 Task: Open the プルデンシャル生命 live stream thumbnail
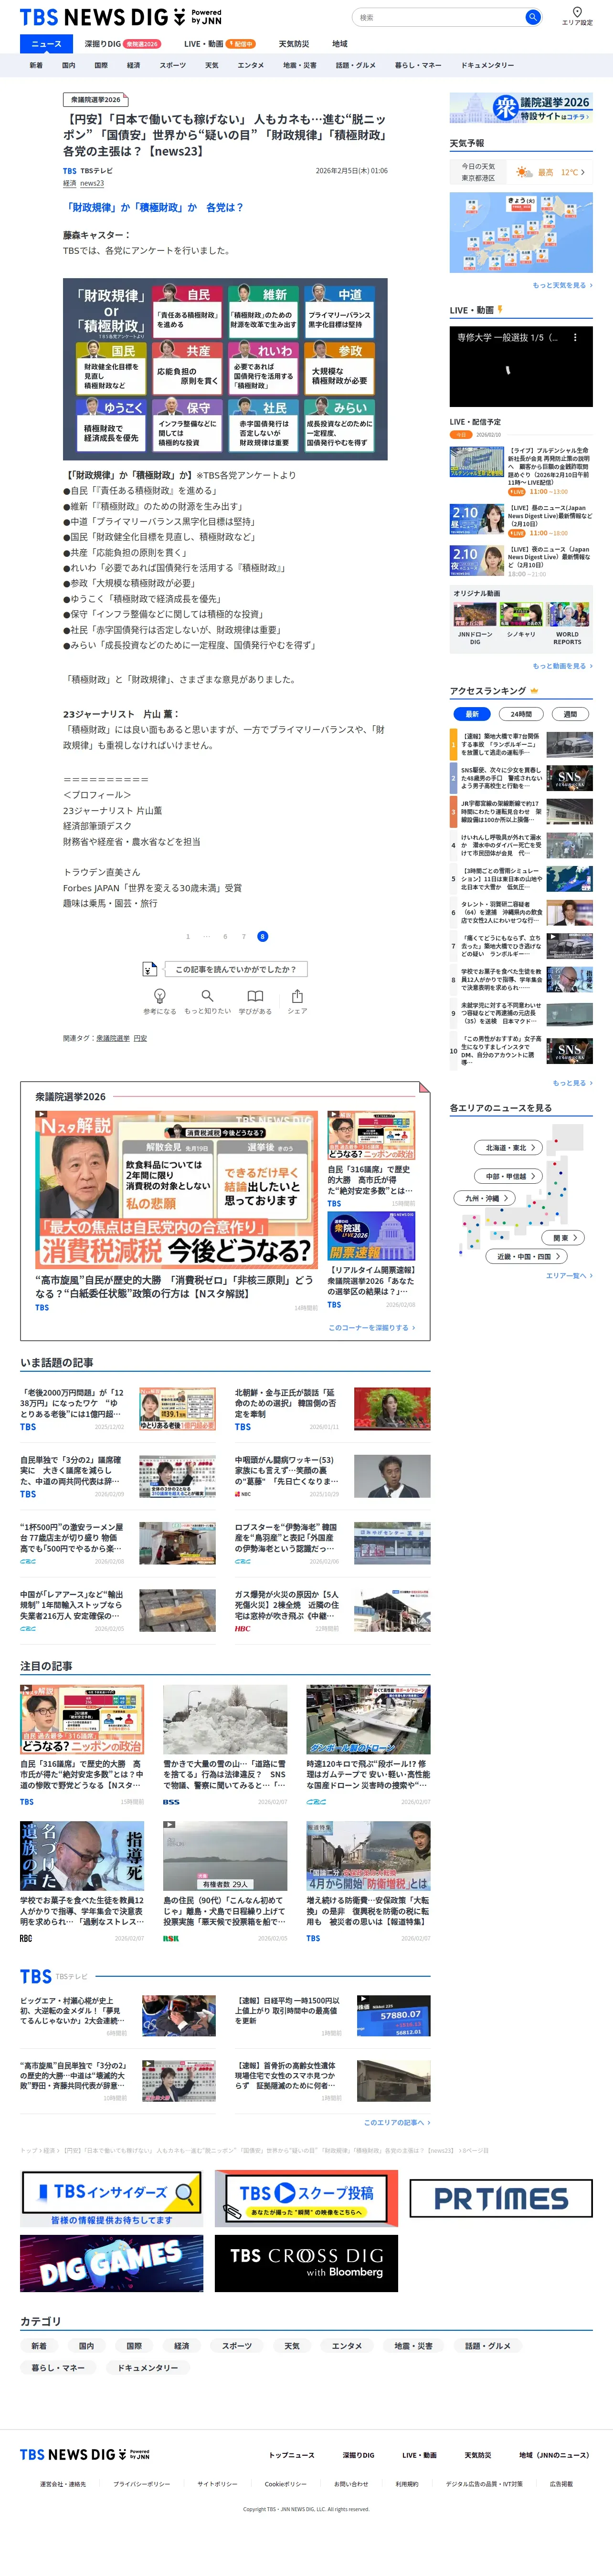477,462
